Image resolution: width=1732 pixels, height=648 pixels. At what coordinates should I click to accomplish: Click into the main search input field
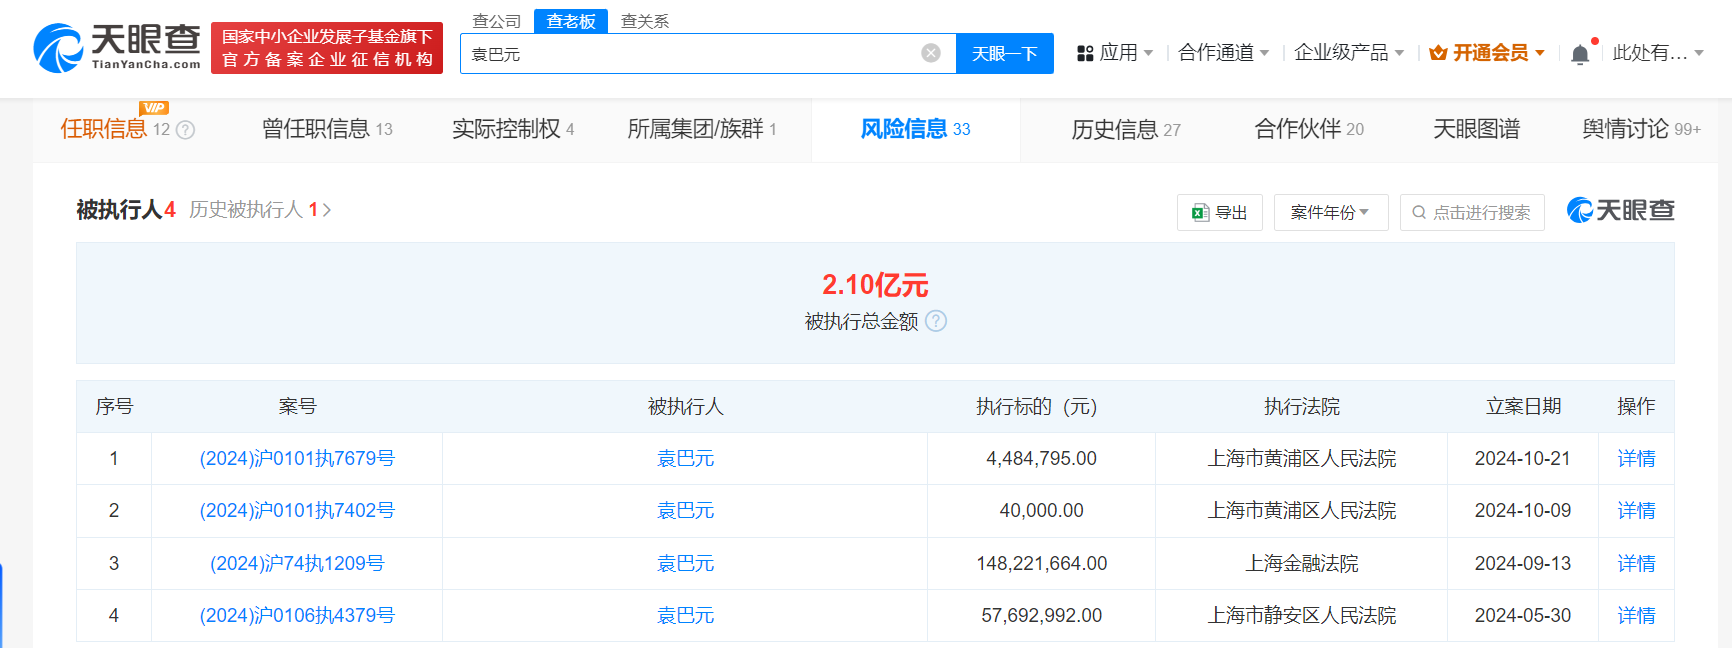coord(690,54)
